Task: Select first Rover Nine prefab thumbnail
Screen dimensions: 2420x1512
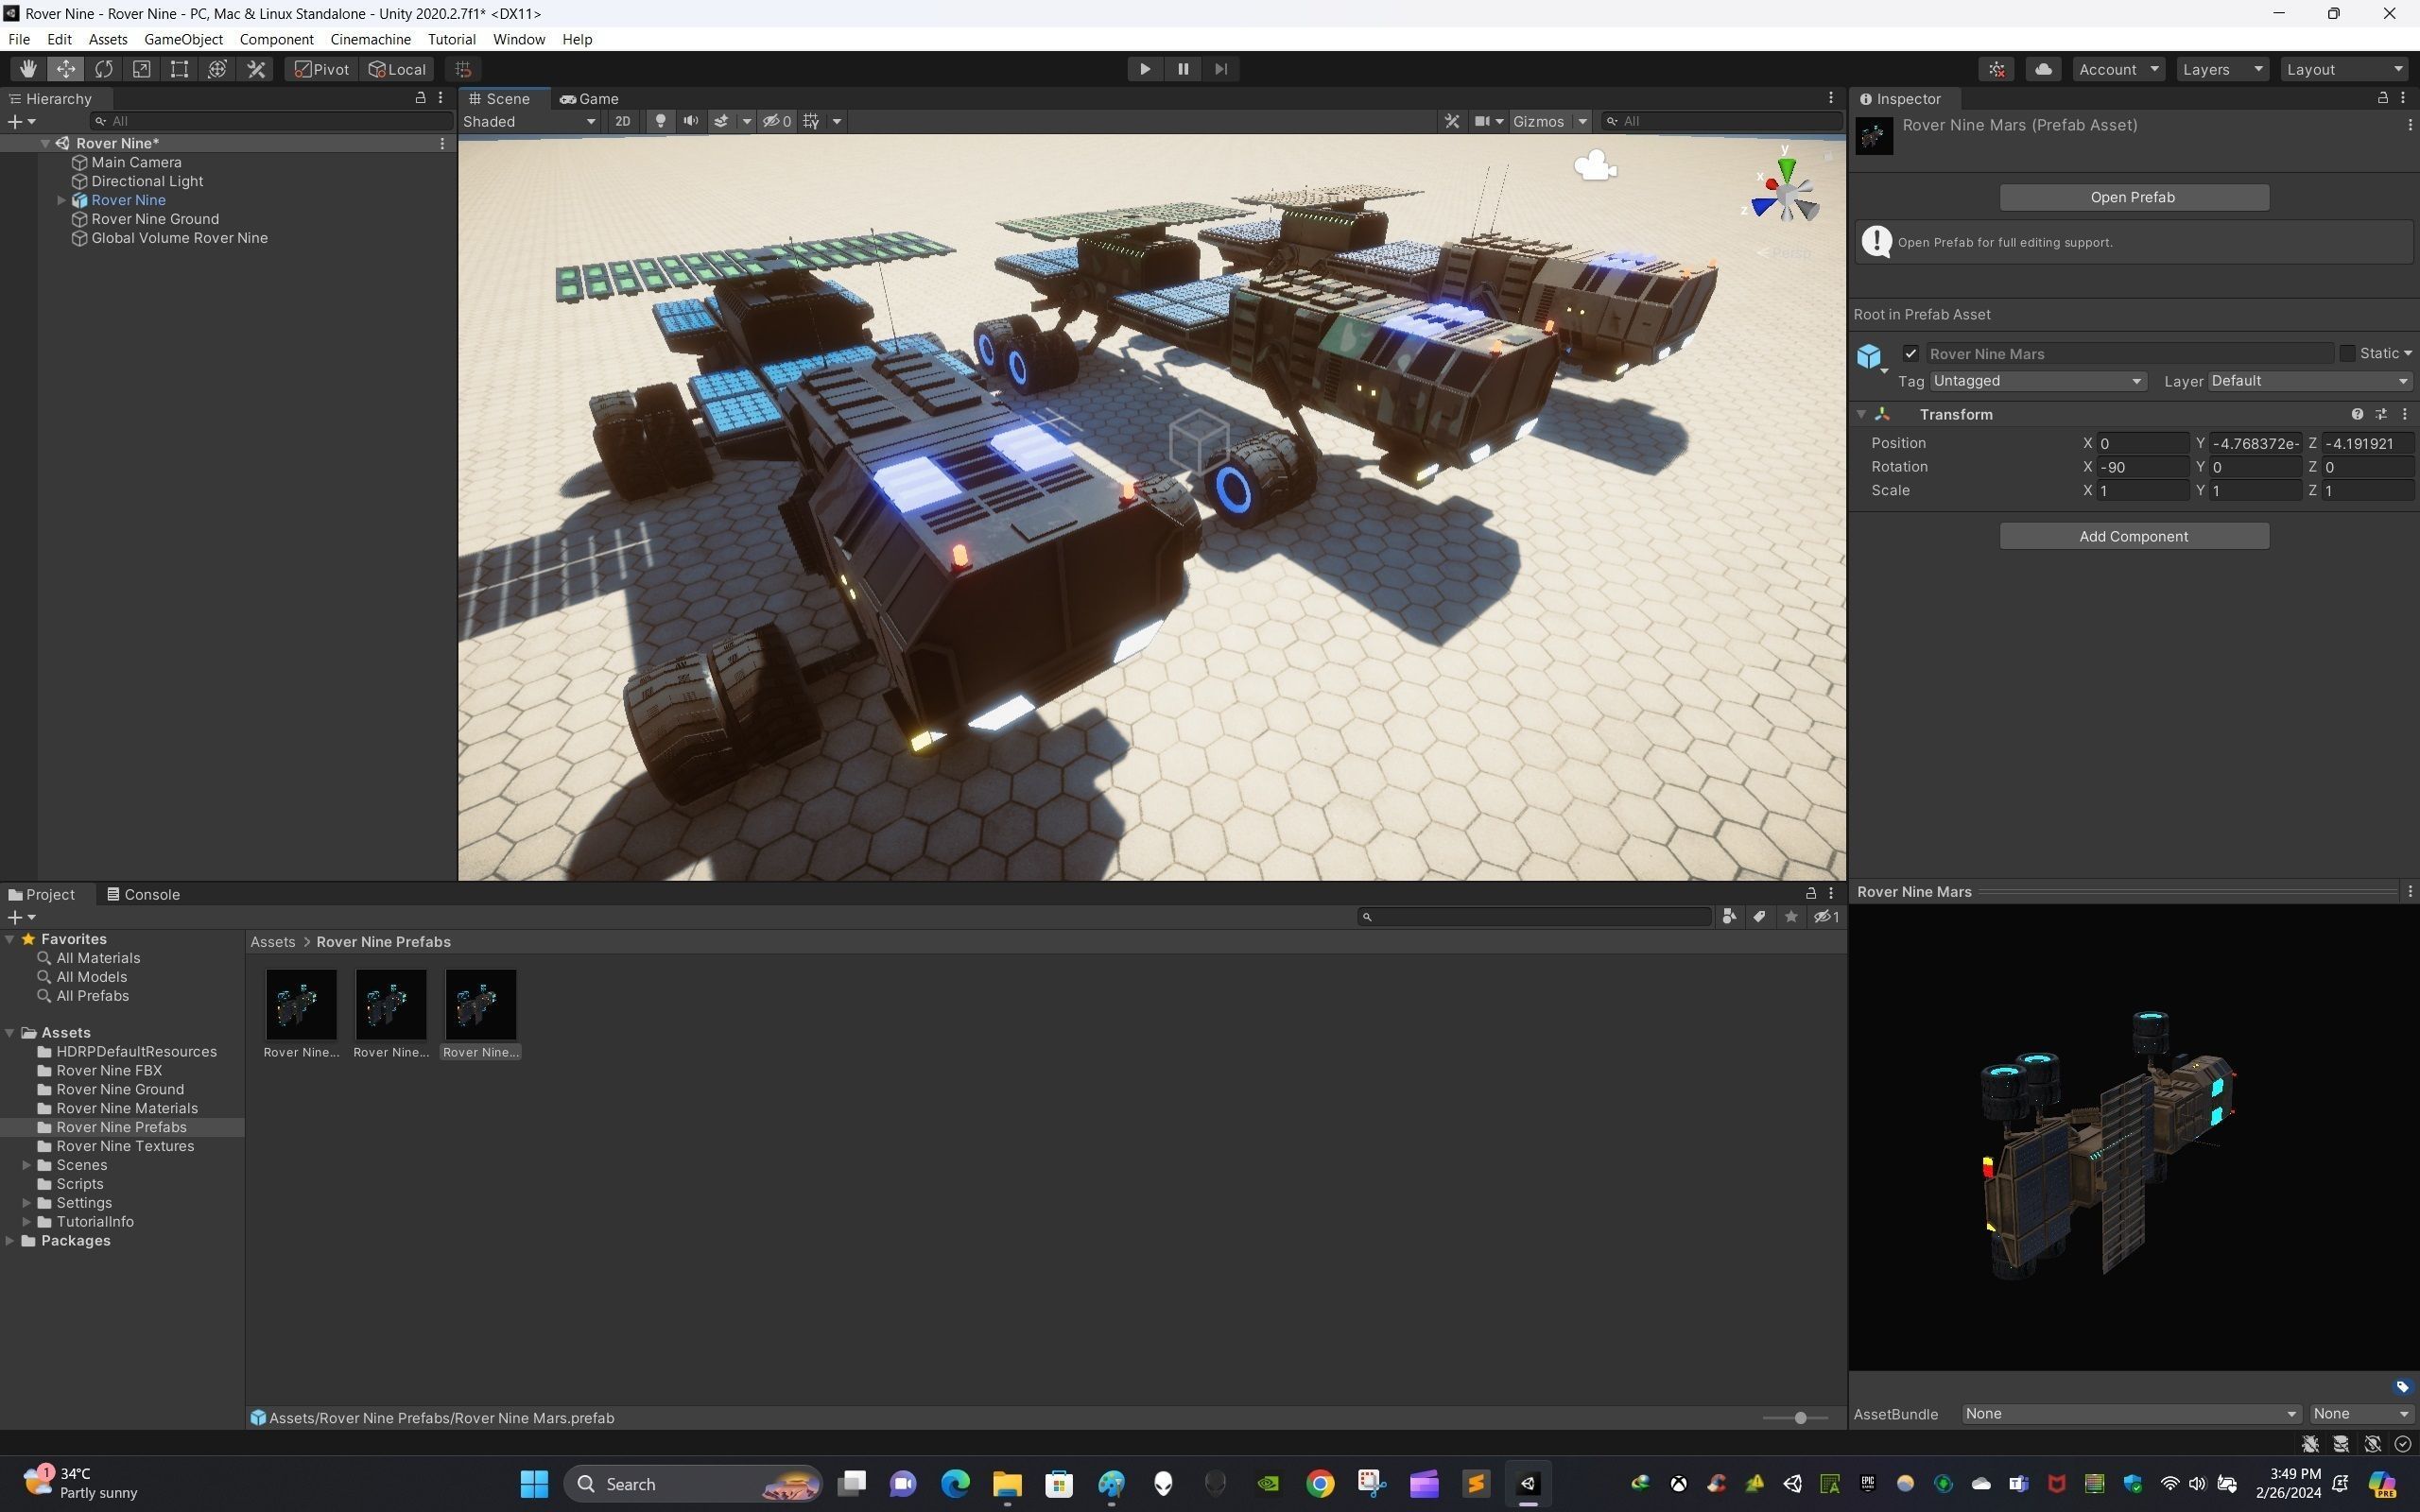Action: coord(301,1004)
